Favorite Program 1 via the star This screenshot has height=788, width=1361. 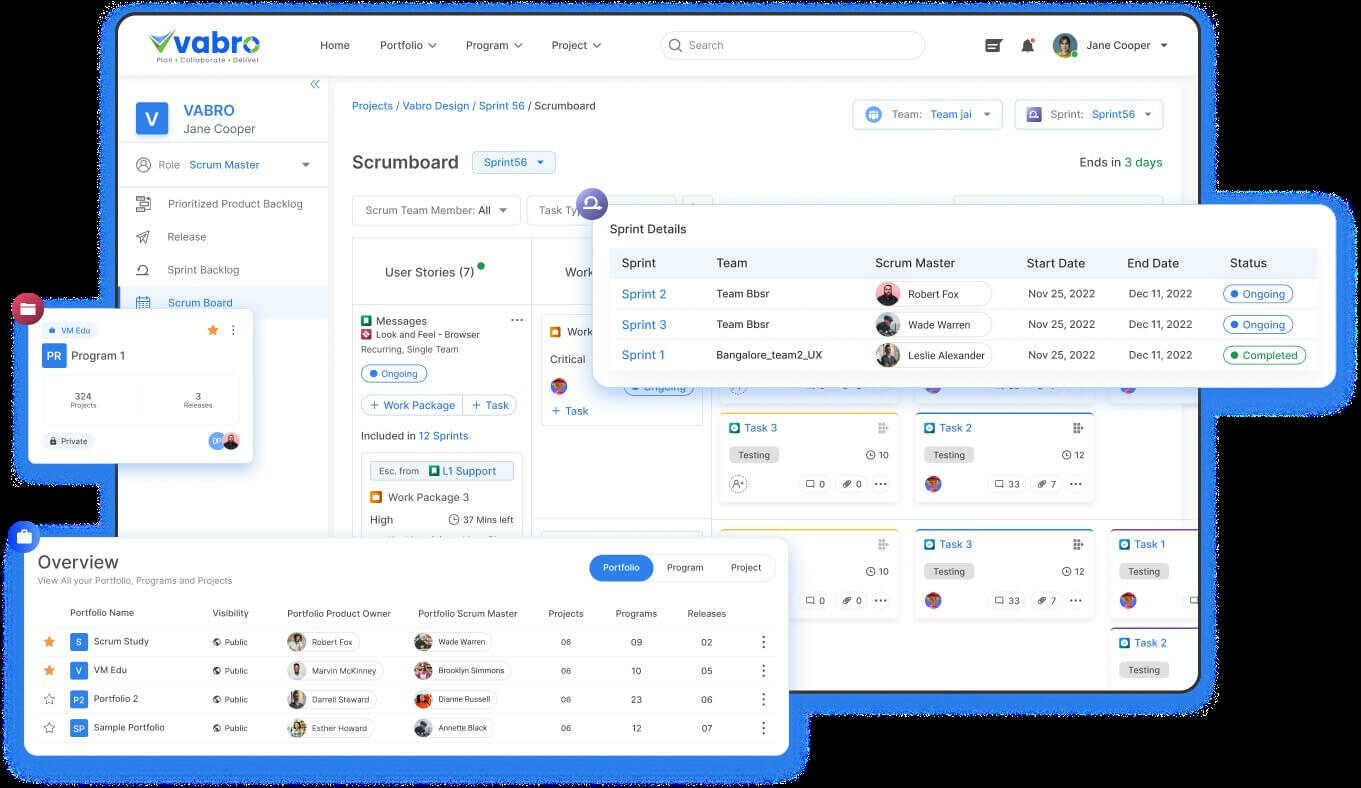click(213, 330)
